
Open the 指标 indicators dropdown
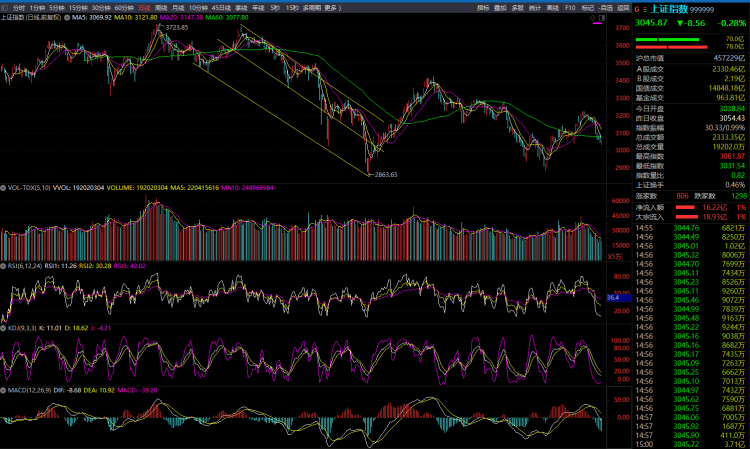[484, 7]
